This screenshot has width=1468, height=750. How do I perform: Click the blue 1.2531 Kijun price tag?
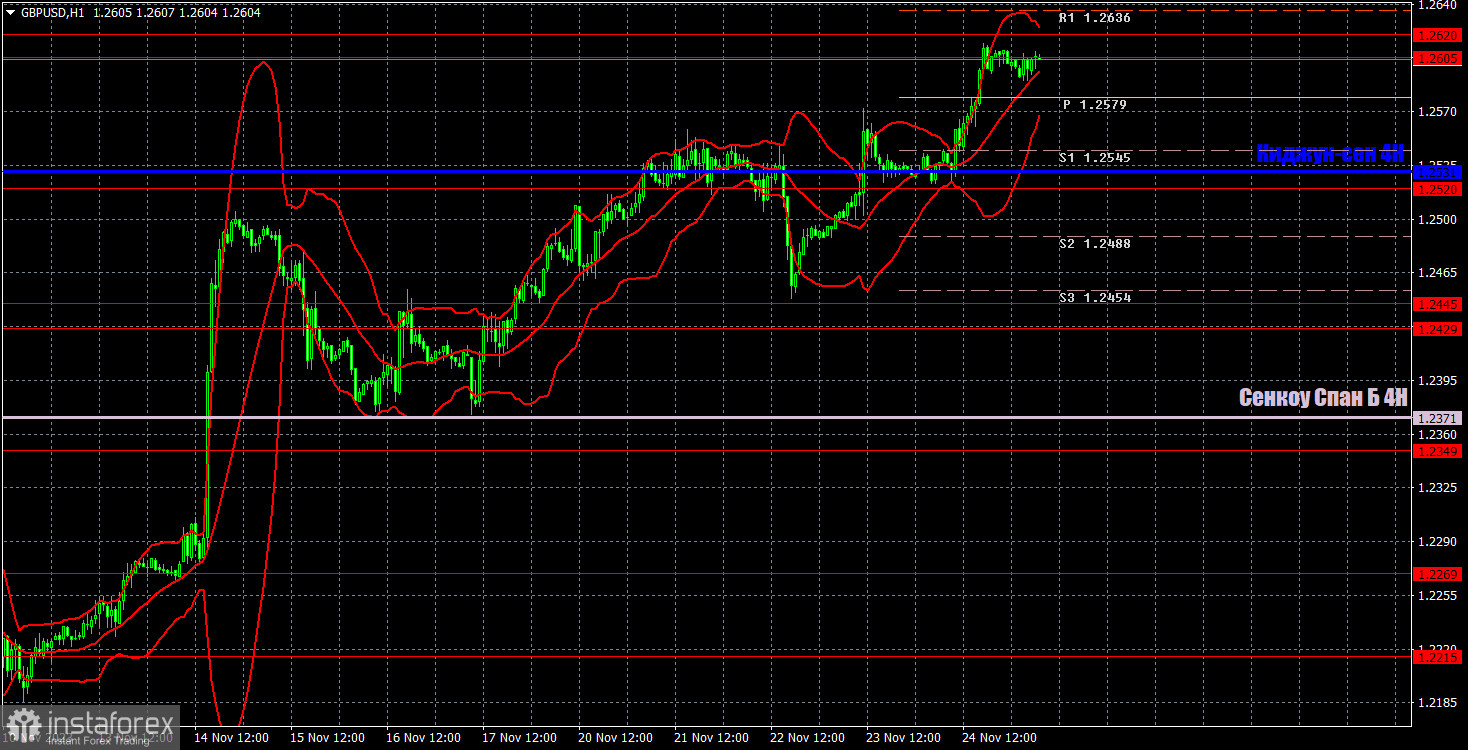click(1439, 172)
